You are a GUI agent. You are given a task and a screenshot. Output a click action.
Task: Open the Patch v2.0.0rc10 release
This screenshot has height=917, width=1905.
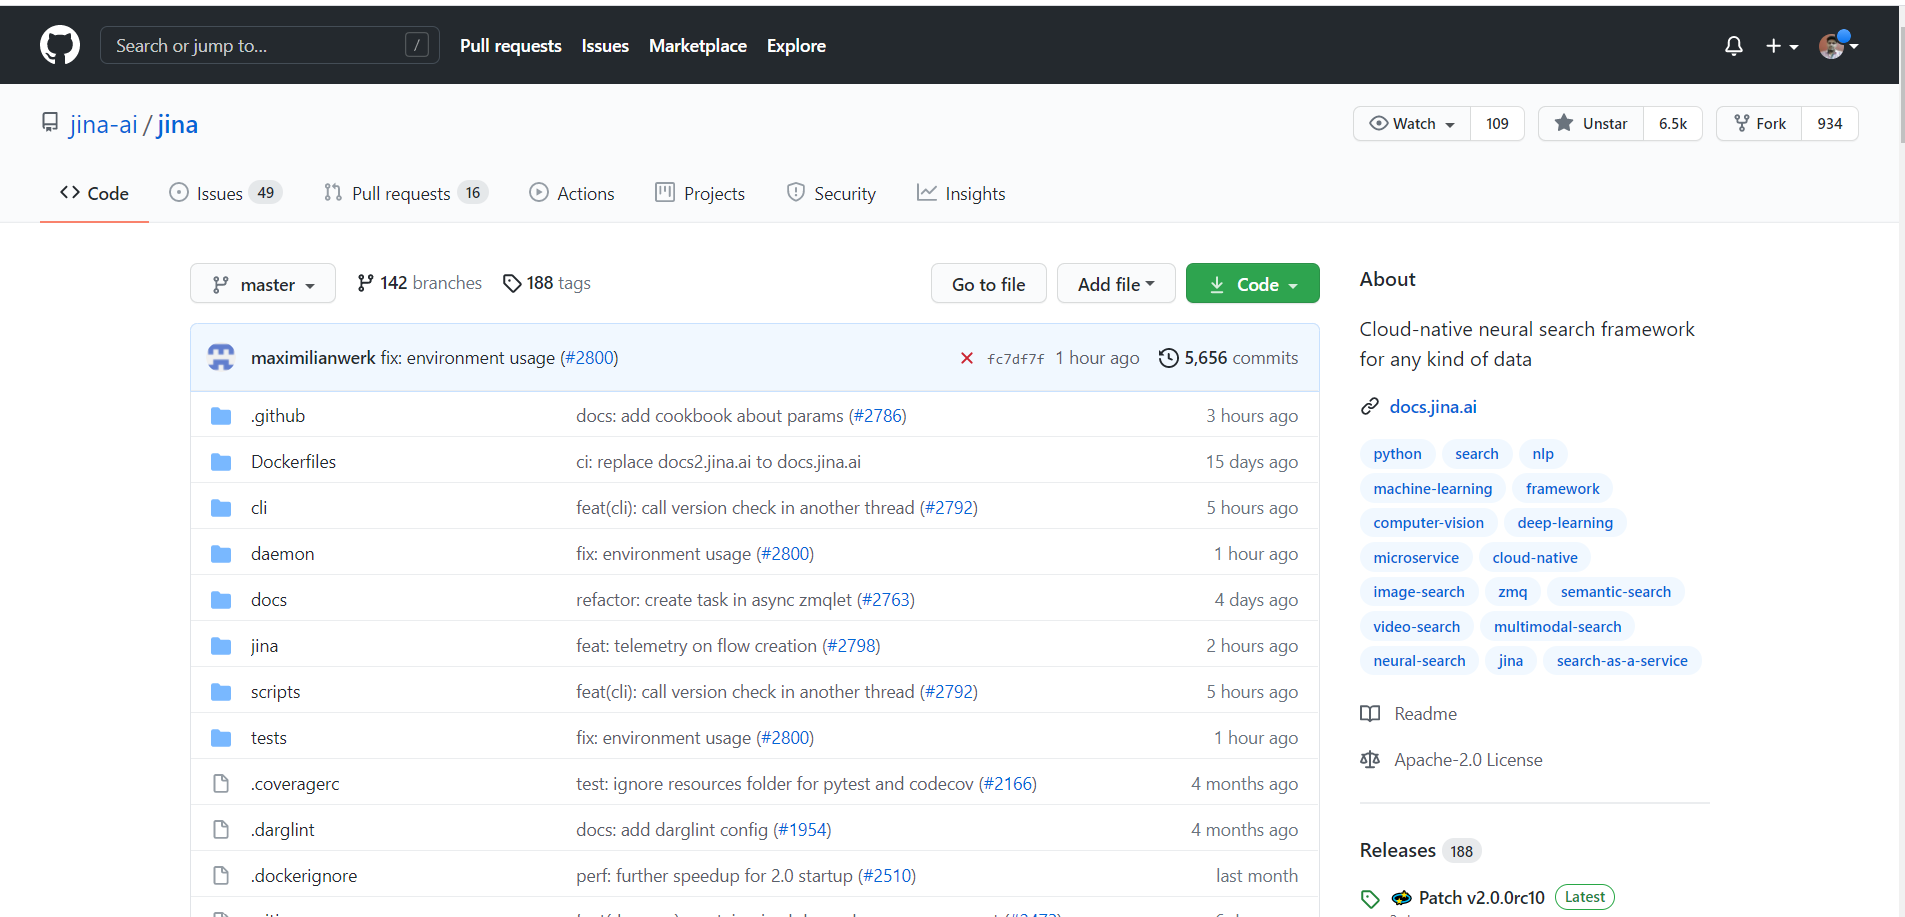pyautogui.click(x=1481, y=898)
